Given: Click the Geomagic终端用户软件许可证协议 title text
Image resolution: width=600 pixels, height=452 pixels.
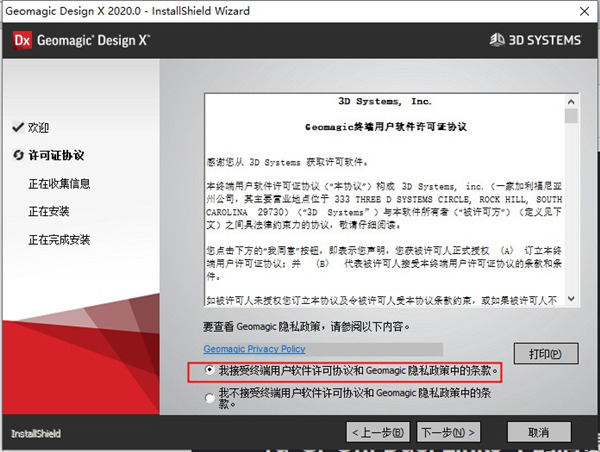Looking at the screenshot, I should click(x=386, y=127).
